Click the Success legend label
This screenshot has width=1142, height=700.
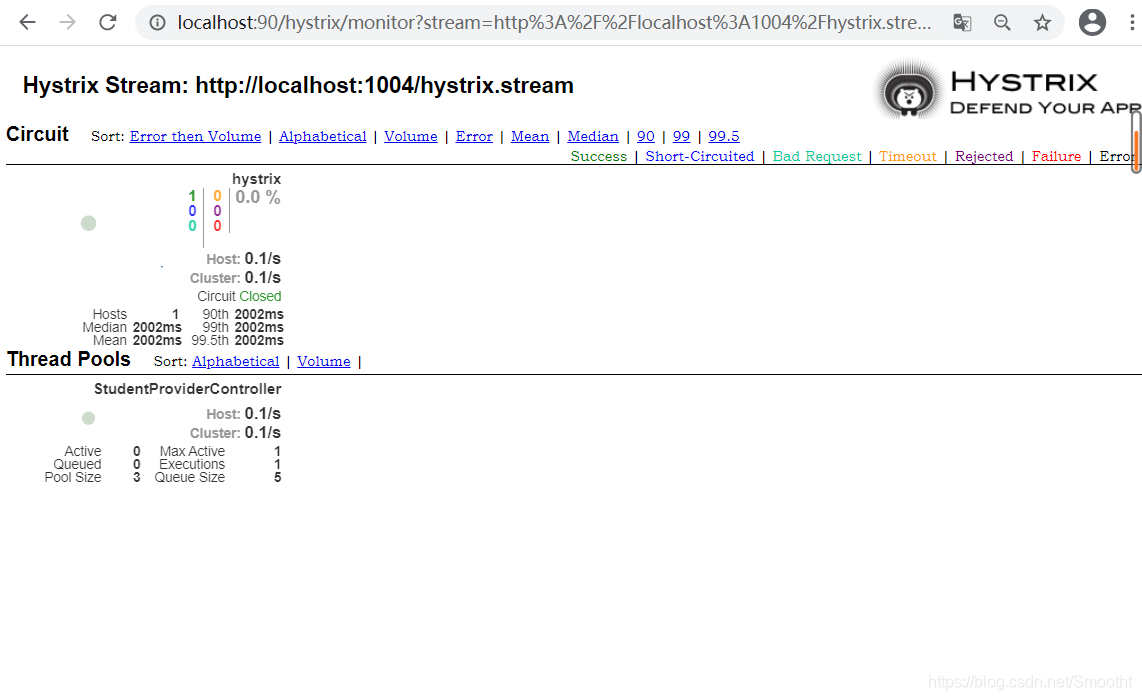(x=599, y=156)
